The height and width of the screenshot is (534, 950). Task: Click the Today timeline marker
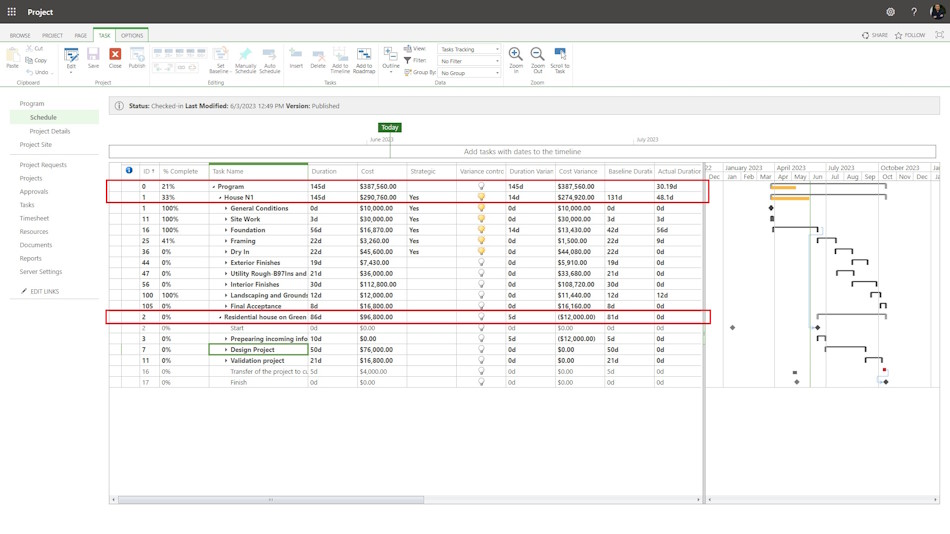[390, 127]
